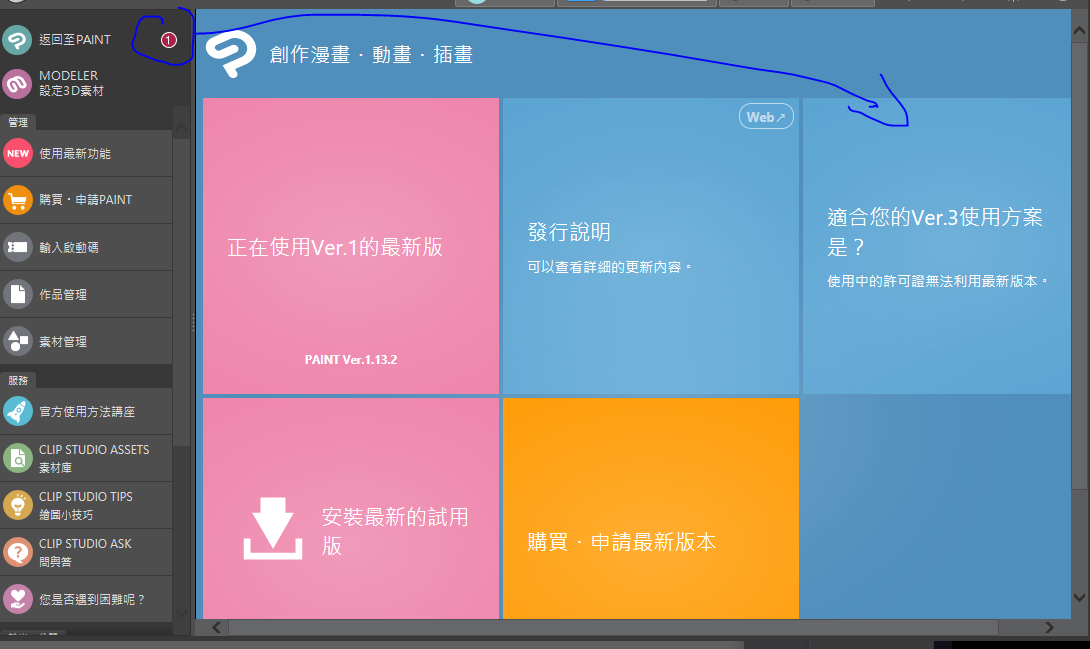Viewport: 1090px width, 649px height.
Task: Select the 輸入啟動碼 ticket icon
Action: [18, 247]
